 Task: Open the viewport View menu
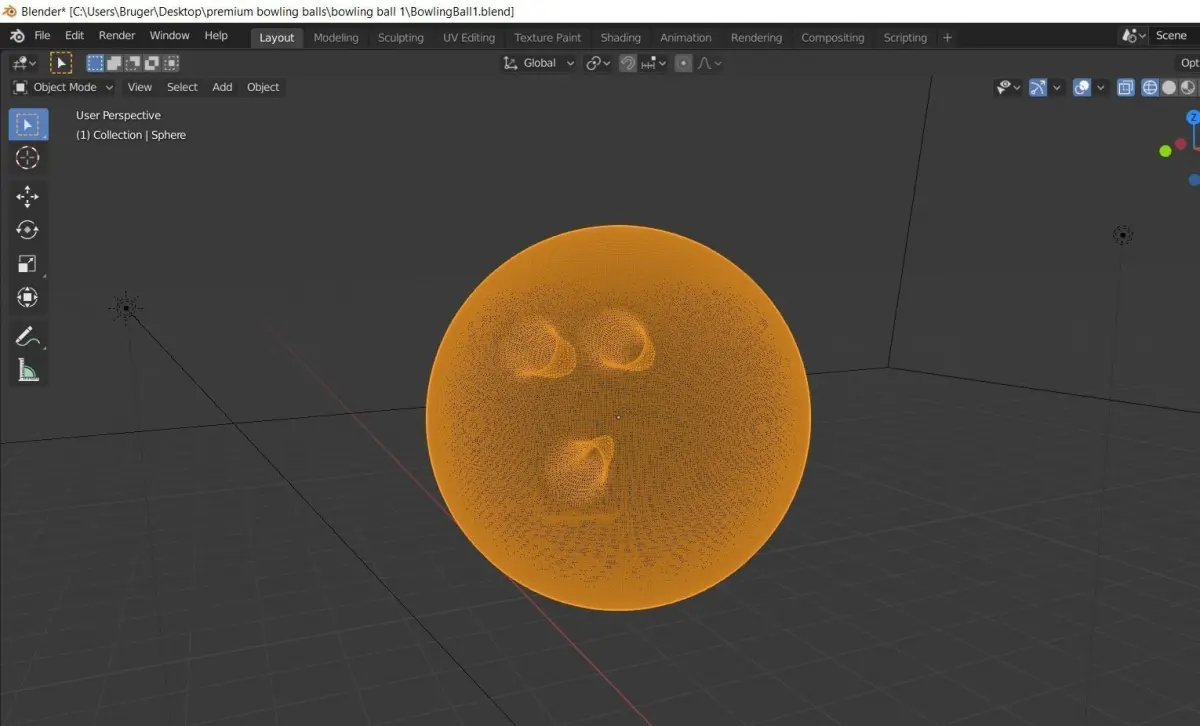pyautogui.click(x=140, y=87)
